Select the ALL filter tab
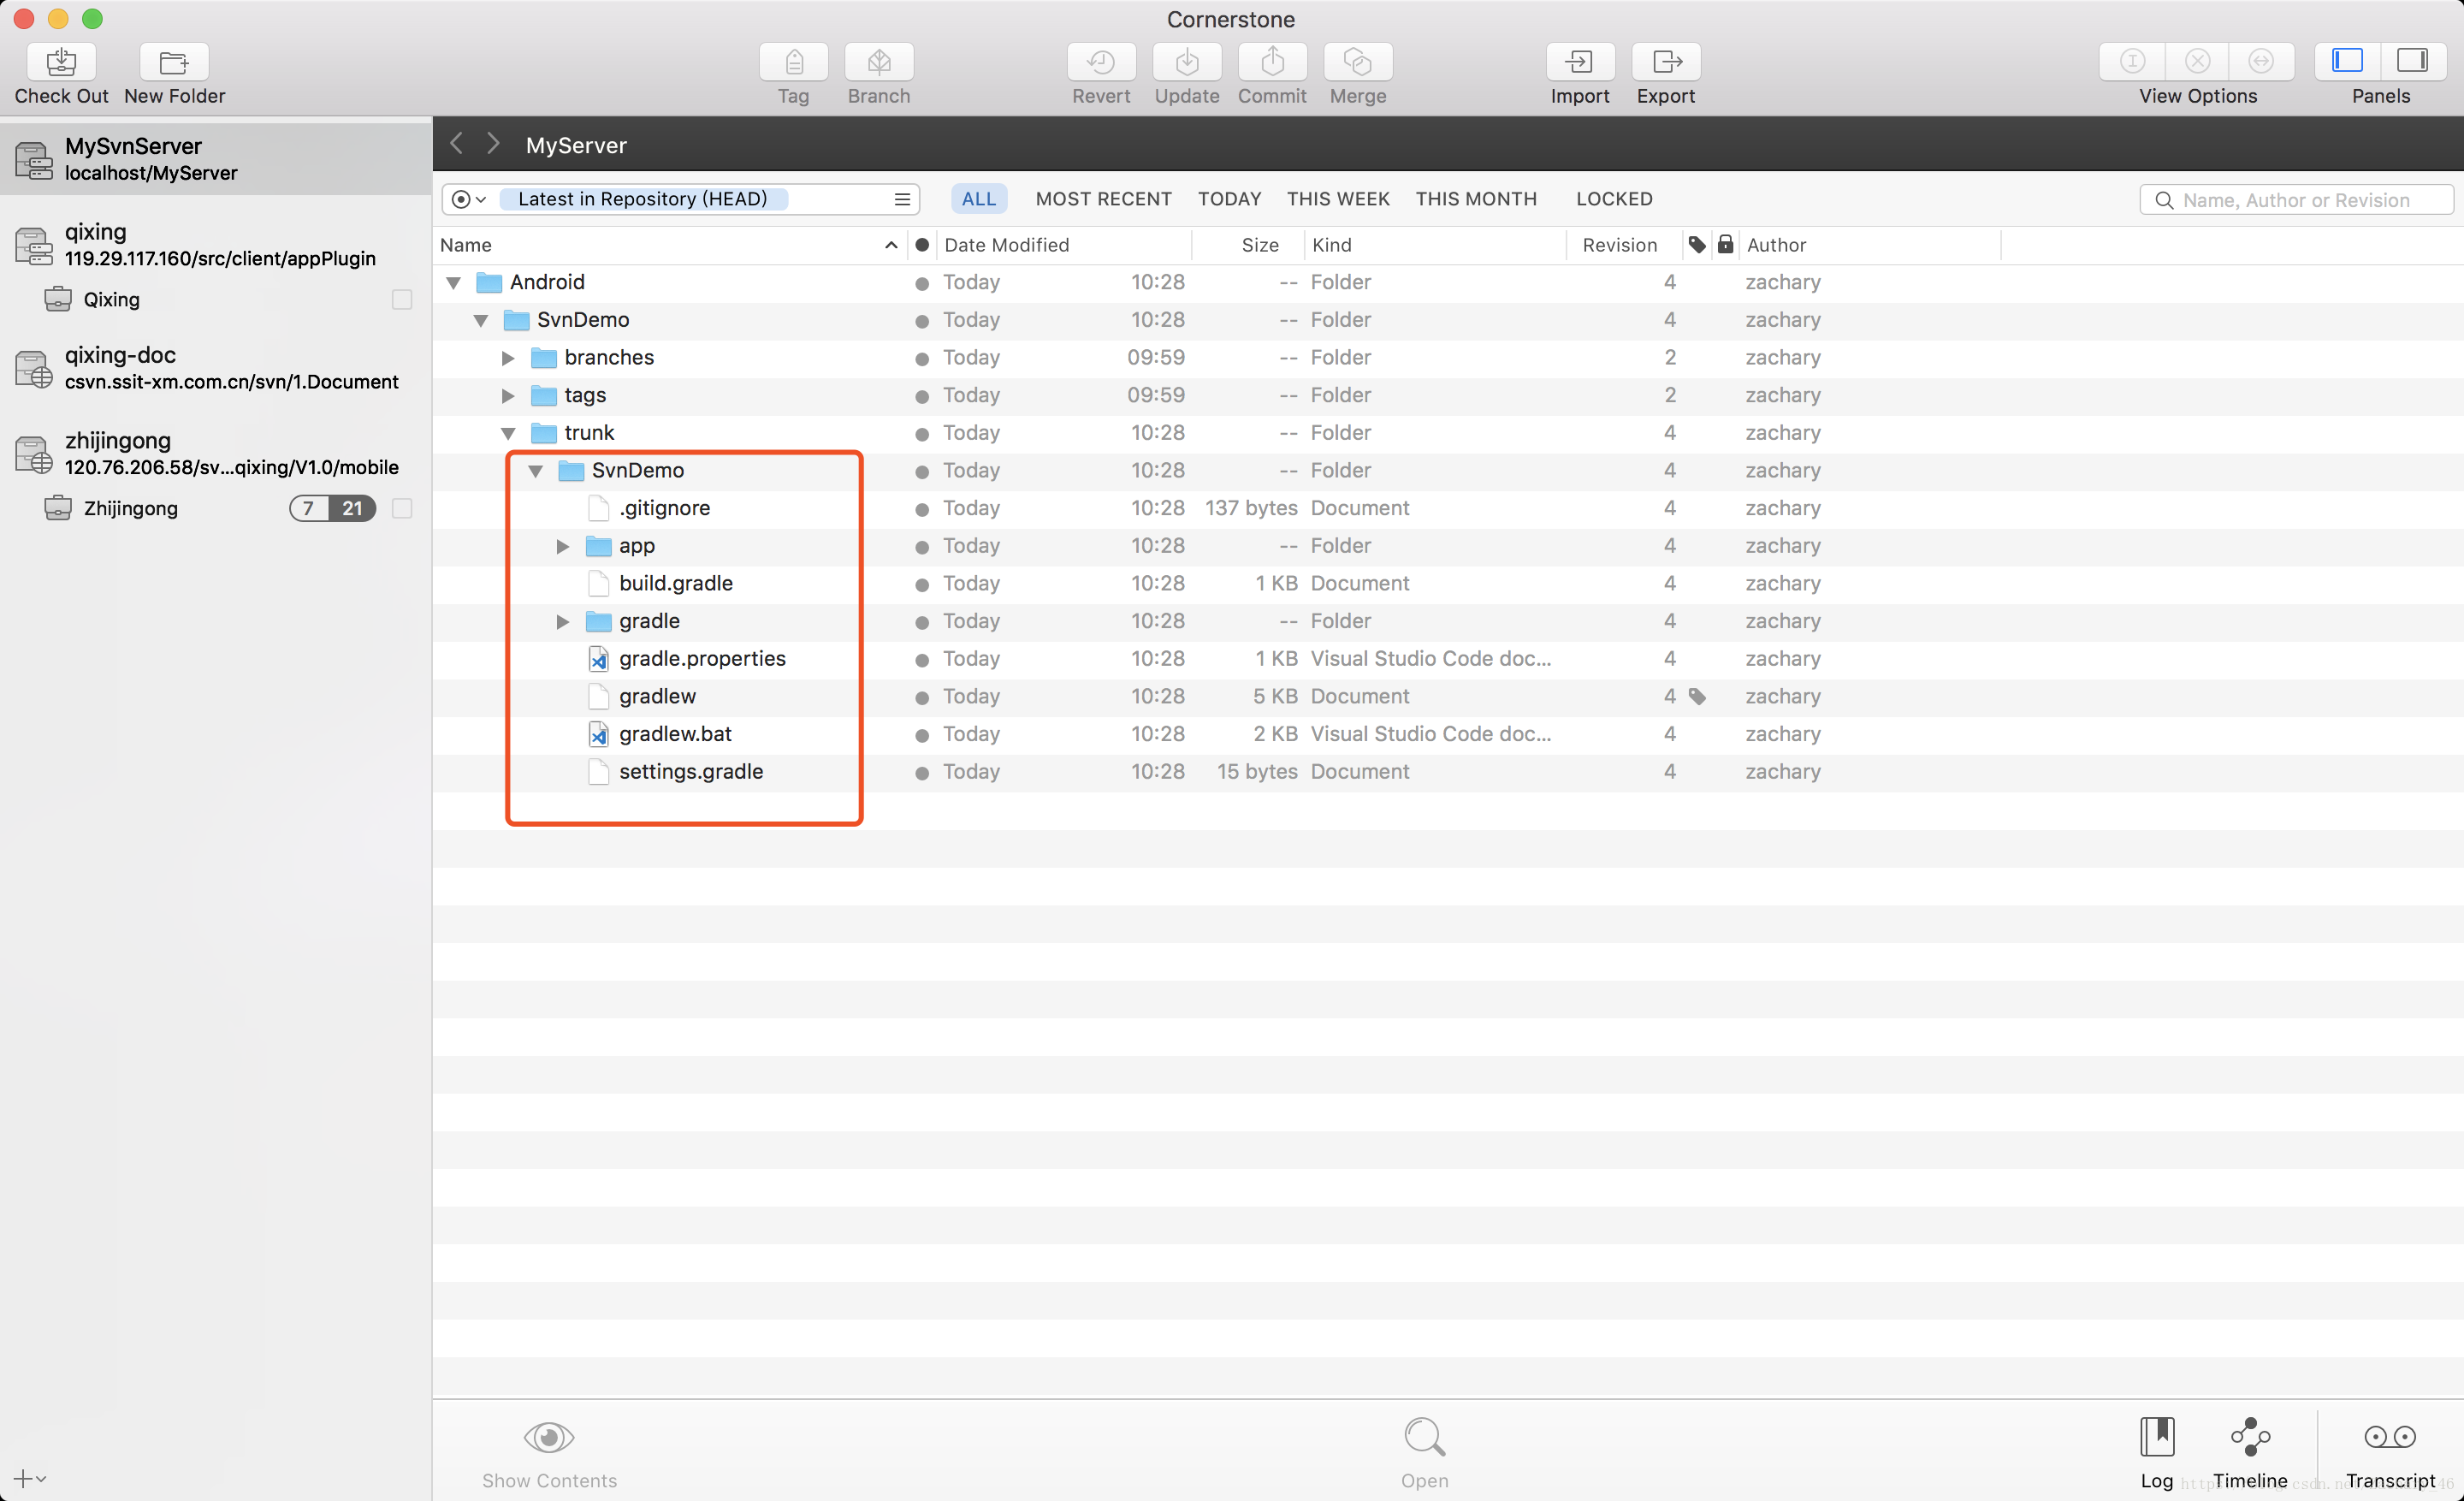Screen dimensions: 2464x1501 pos(978,199)
